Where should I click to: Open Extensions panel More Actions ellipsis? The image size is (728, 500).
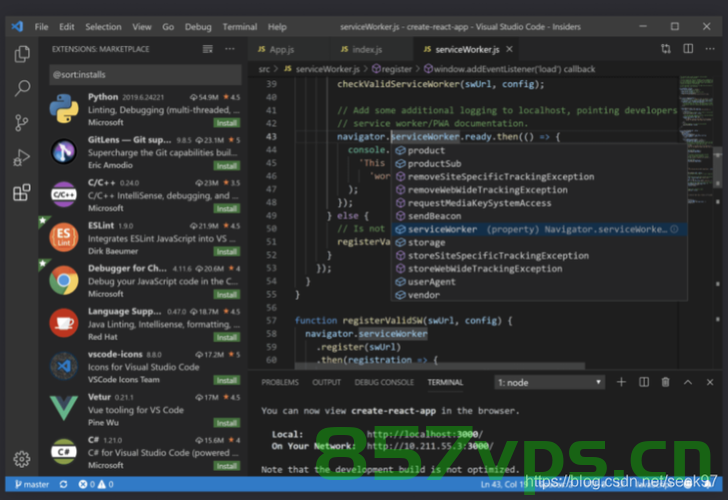230,49
